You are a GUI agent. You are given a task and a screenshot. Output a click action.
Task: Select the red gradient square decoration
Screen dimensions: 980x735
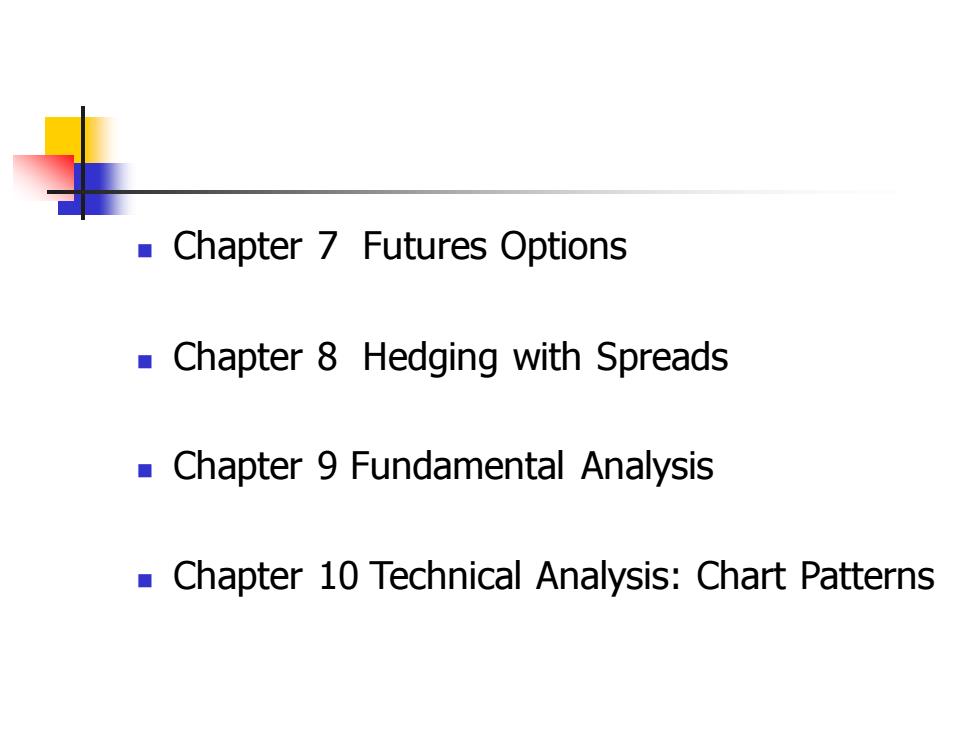(42, 176)
